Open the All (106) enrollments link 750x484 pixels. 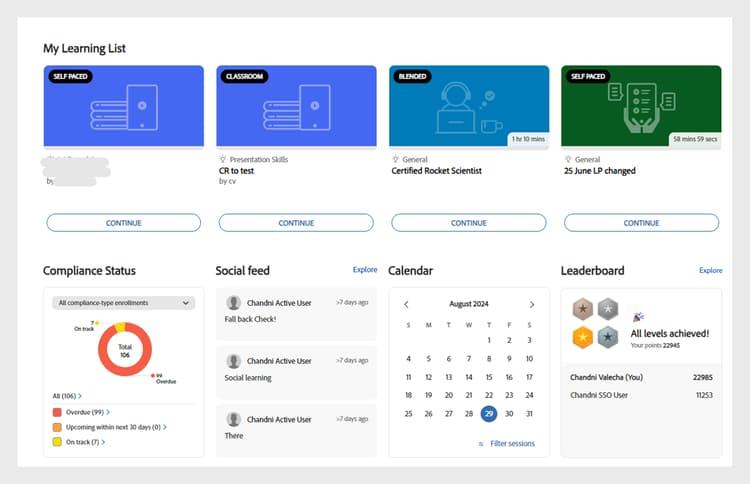67,396
